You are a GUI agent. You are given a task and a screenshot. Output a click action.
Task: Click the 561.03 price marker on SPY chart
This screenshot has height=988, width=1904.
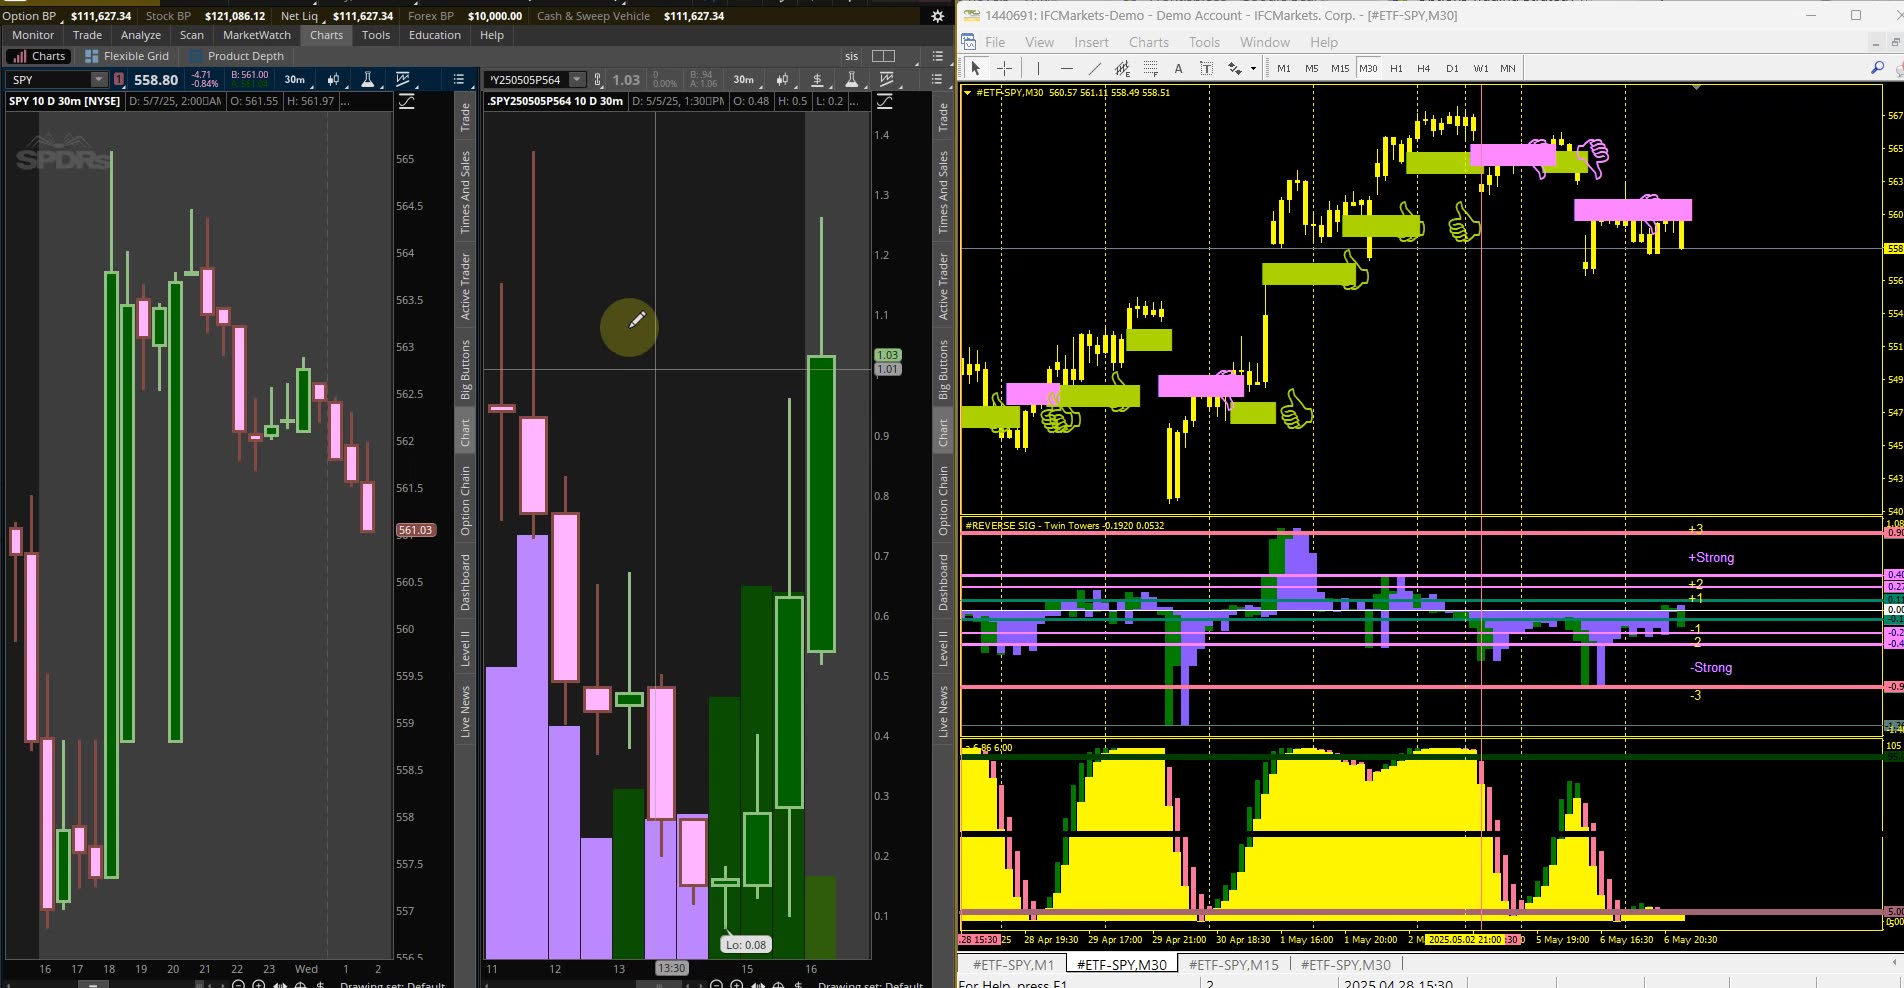416,530
